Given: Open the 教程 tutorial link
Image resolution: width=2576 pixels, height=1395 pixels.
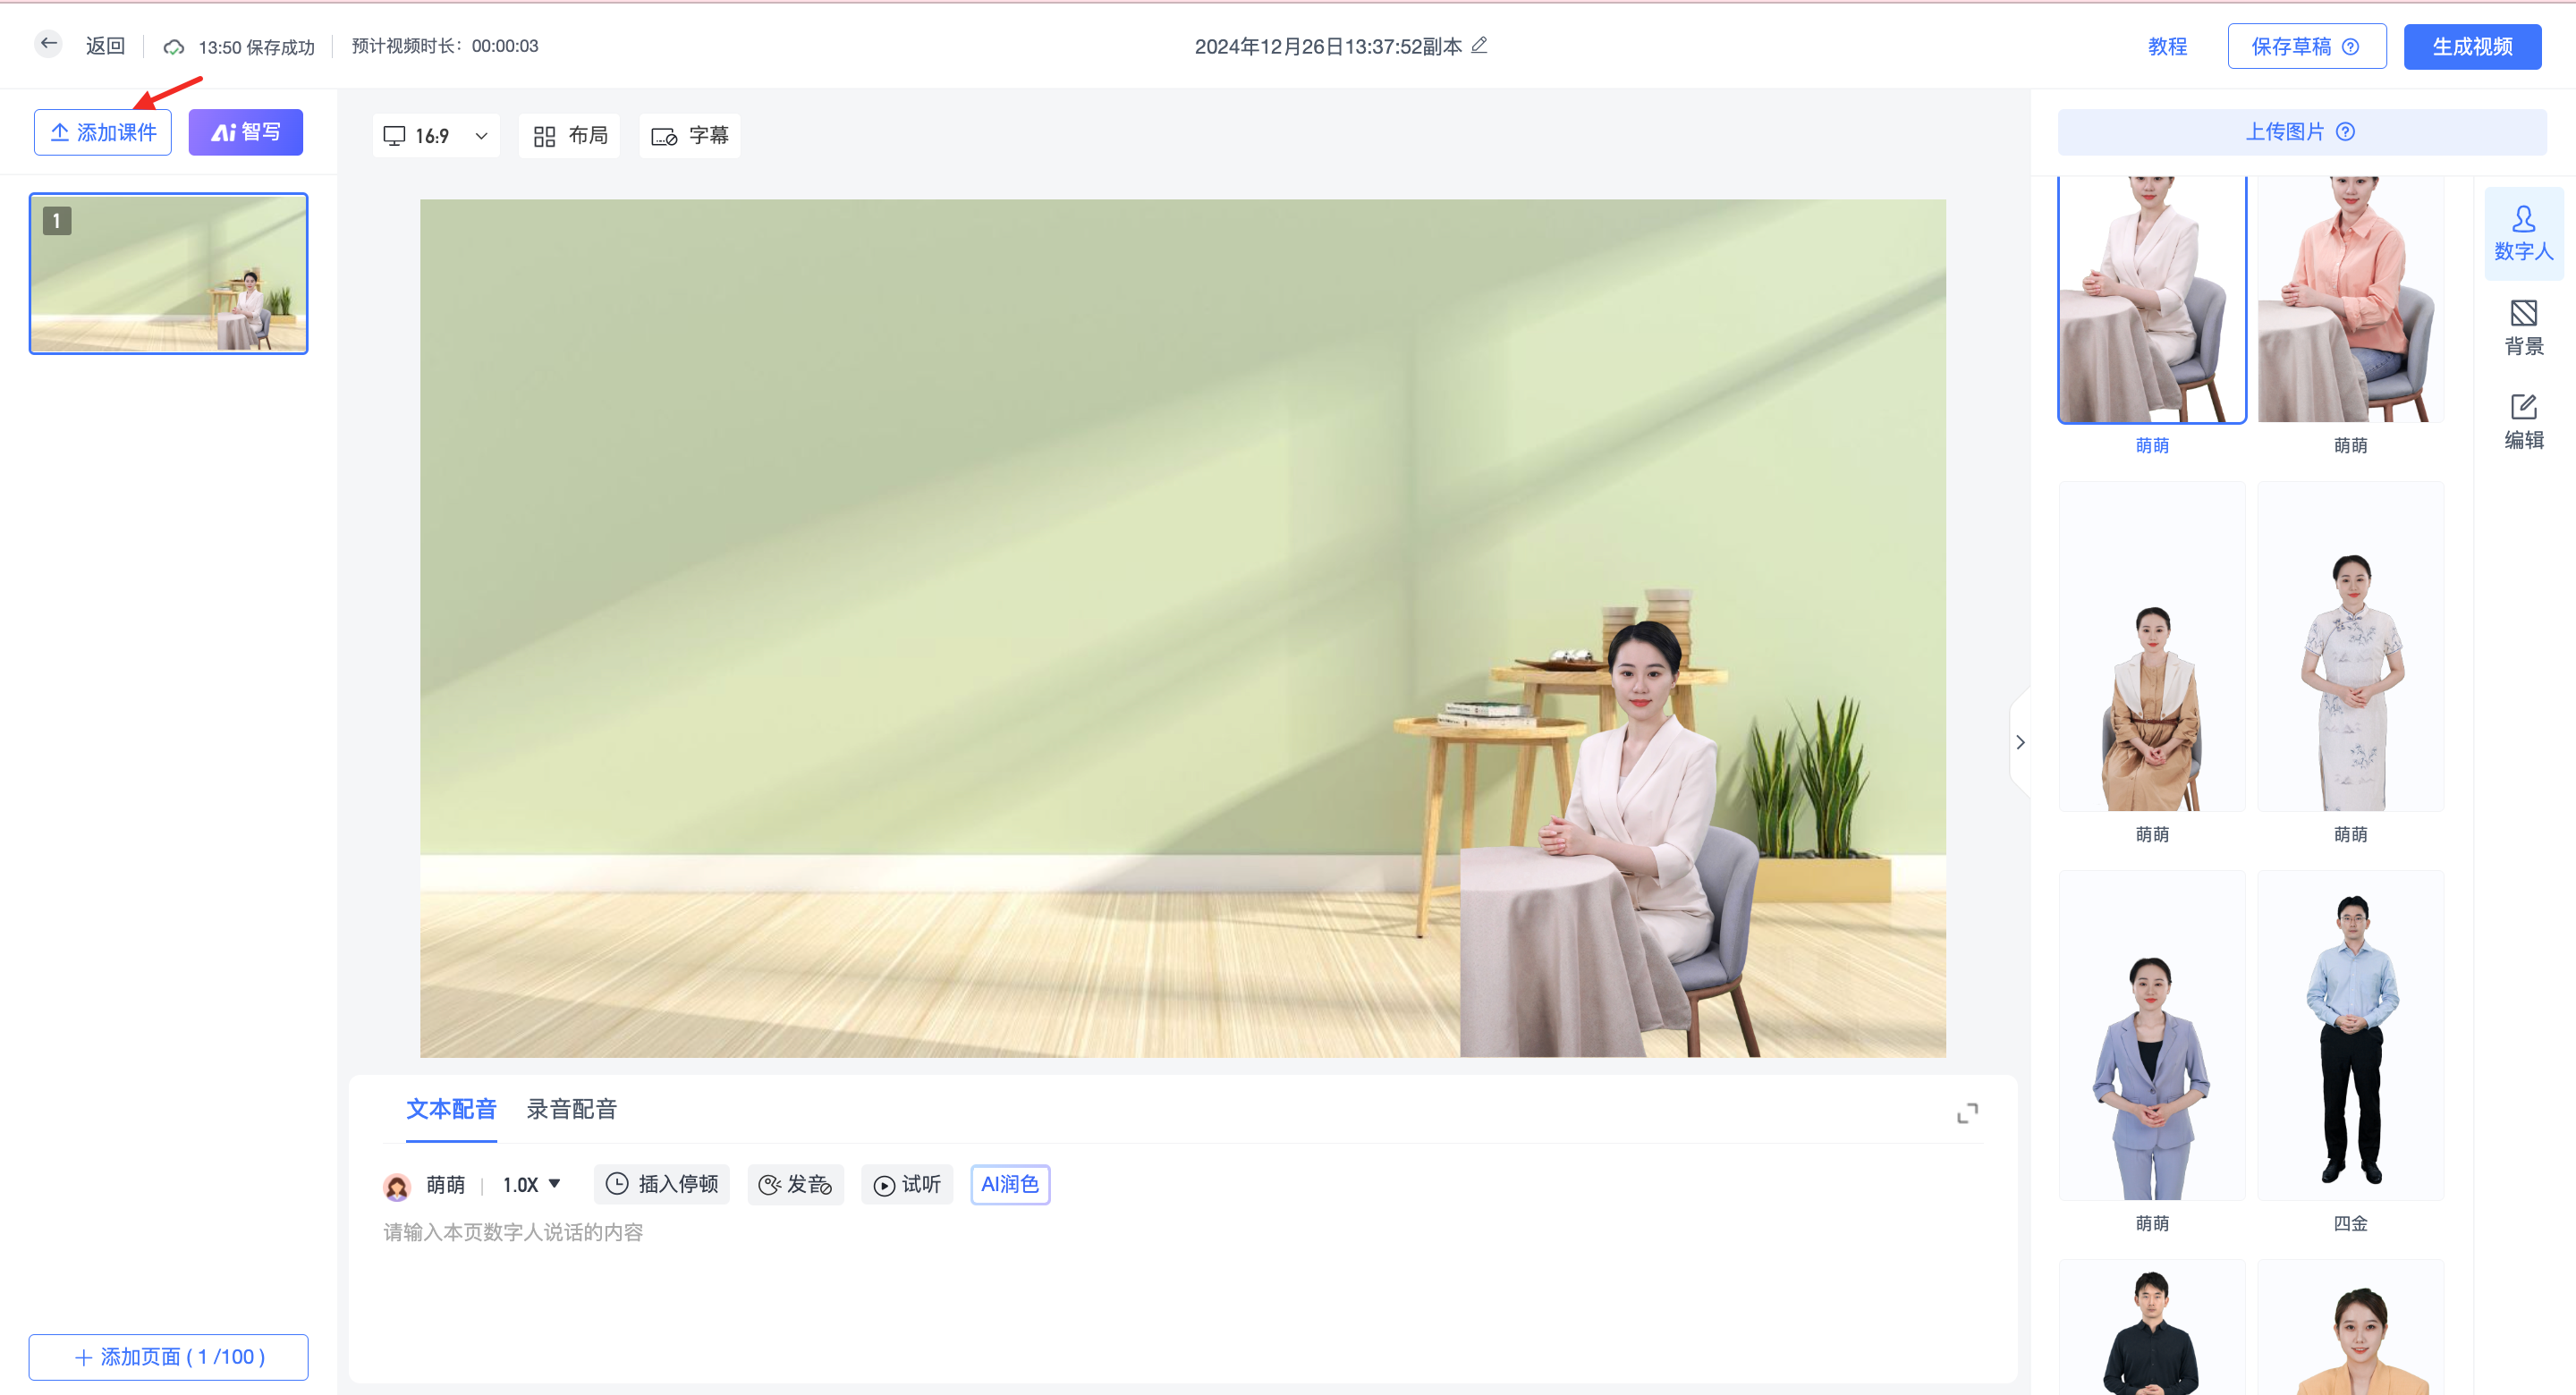Looking at the screenshot, I should [2167, 47].
